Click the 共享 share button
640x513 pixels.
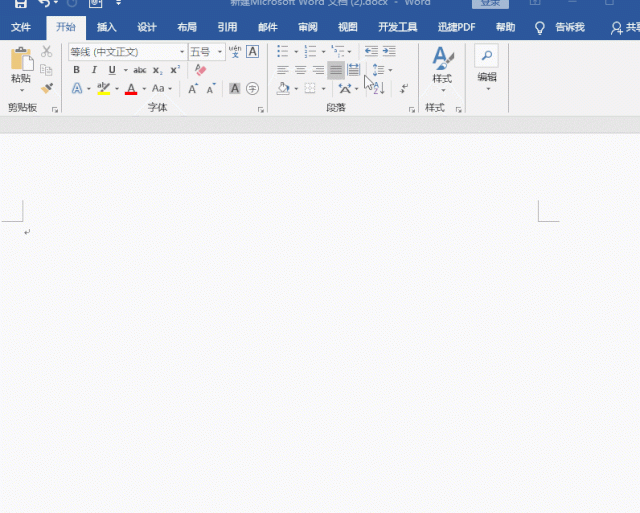click(625, 27)
